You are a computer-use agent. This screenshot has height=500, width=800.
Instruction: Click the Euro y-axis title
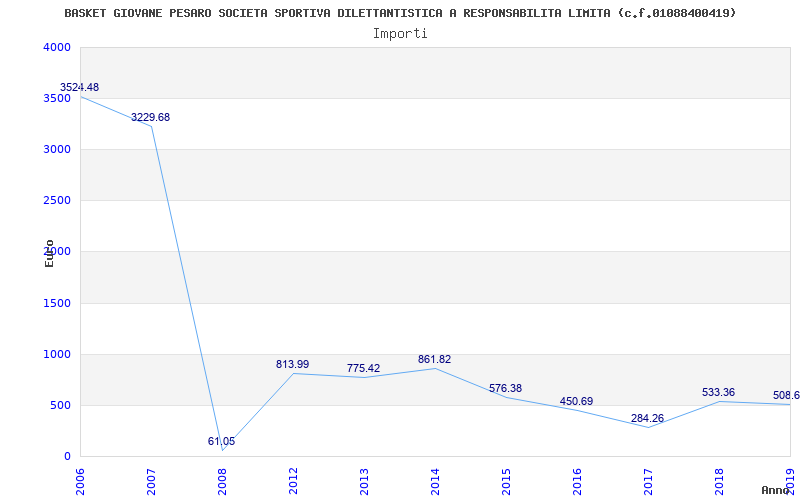[x=49, y=254]
